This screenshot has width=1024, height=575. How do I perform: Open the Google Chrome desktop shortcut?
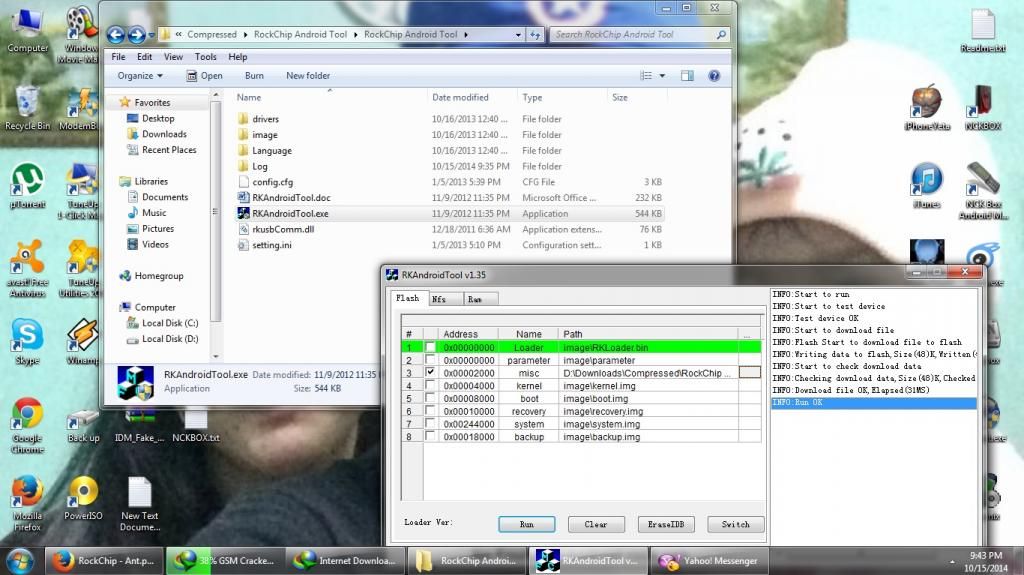click(x=27, y=414)
